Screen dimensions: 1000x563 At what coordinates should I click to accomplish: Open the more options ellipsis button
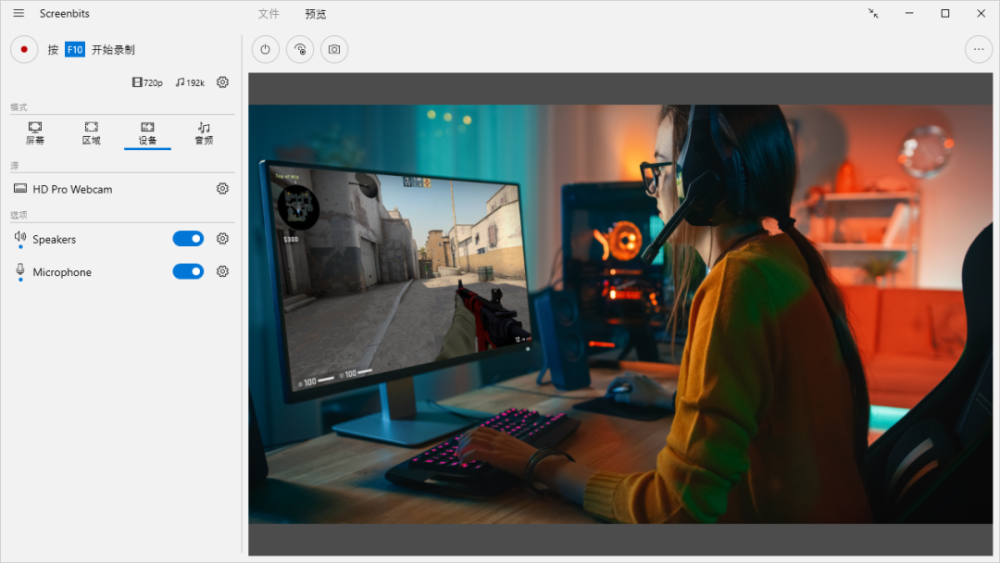(x=978, y=49)
